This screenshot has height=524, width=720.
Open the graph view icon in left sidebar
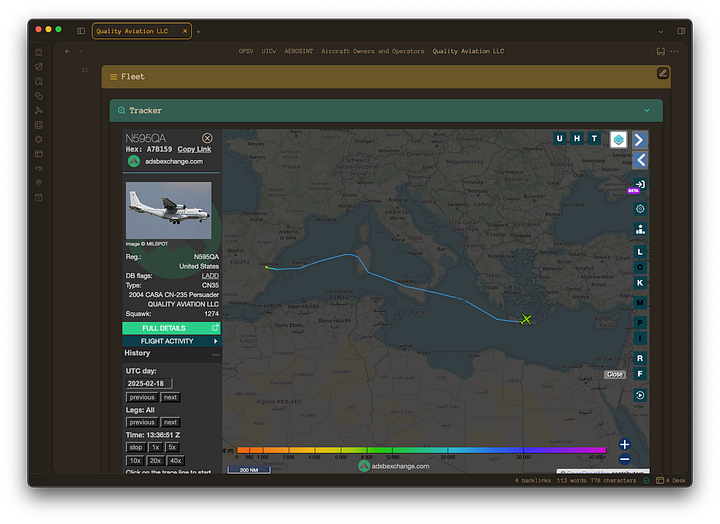click(39, 110)
